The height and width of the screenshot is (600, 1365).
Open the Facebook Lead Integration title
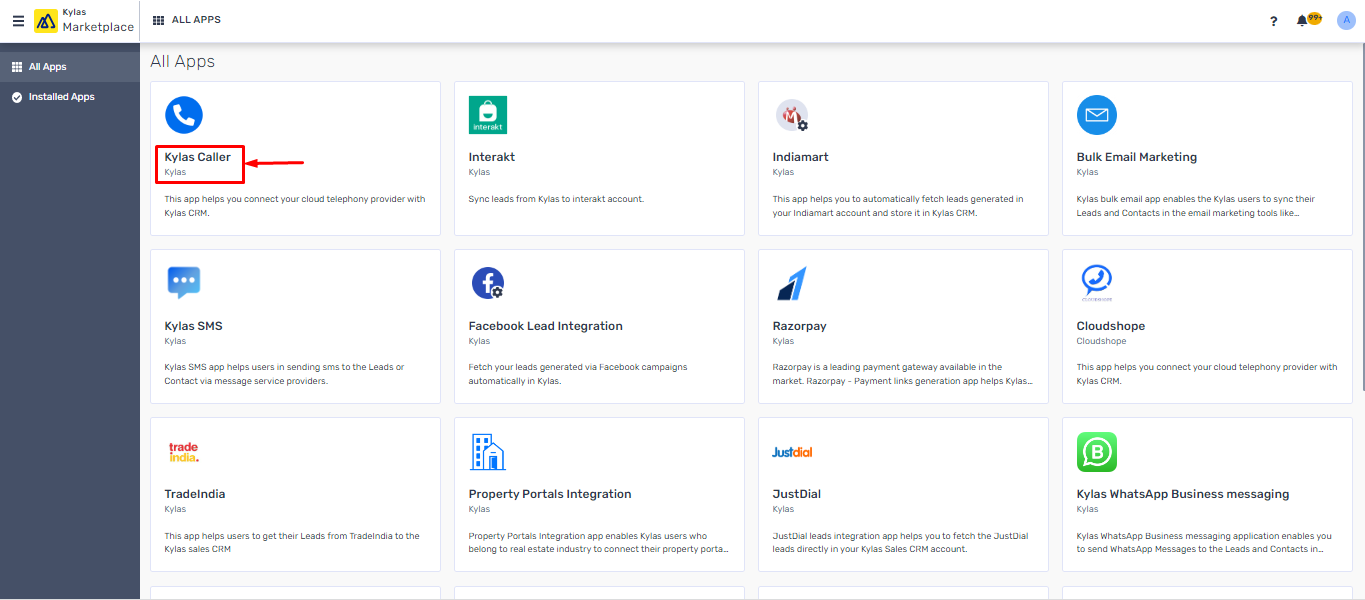(546, 326)
